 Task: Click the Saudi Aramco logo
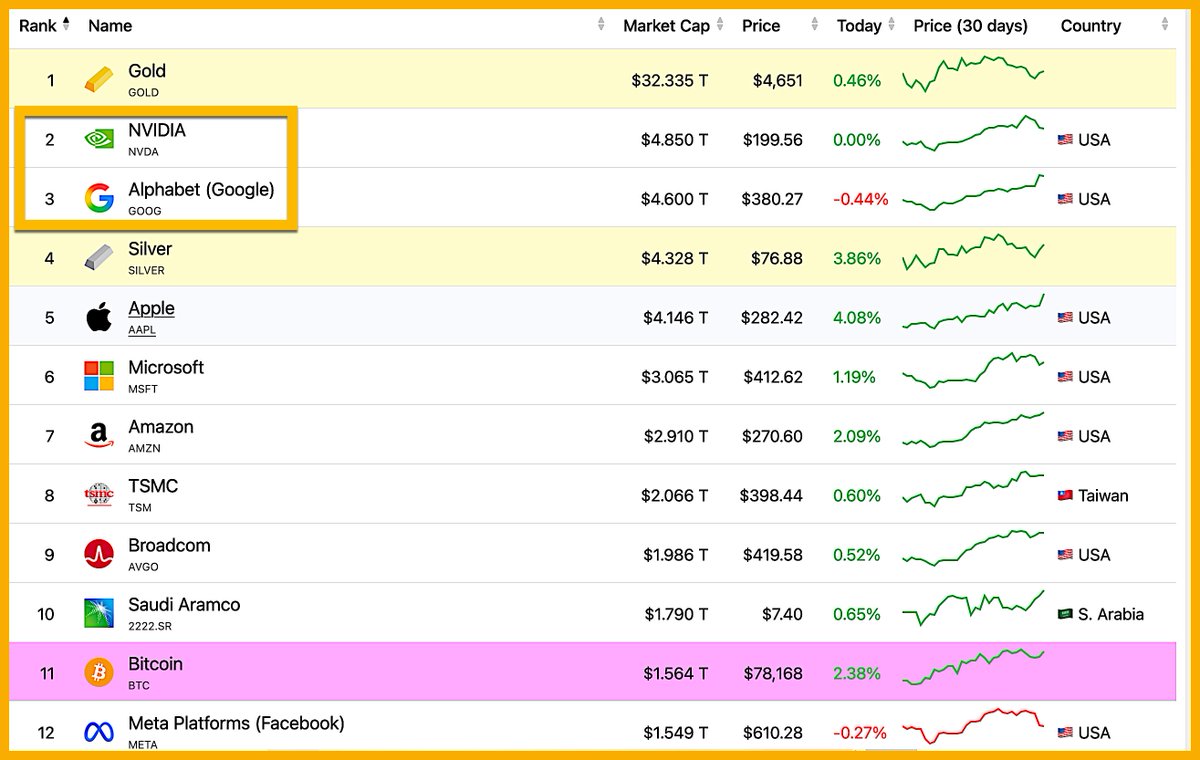(99, 613)
